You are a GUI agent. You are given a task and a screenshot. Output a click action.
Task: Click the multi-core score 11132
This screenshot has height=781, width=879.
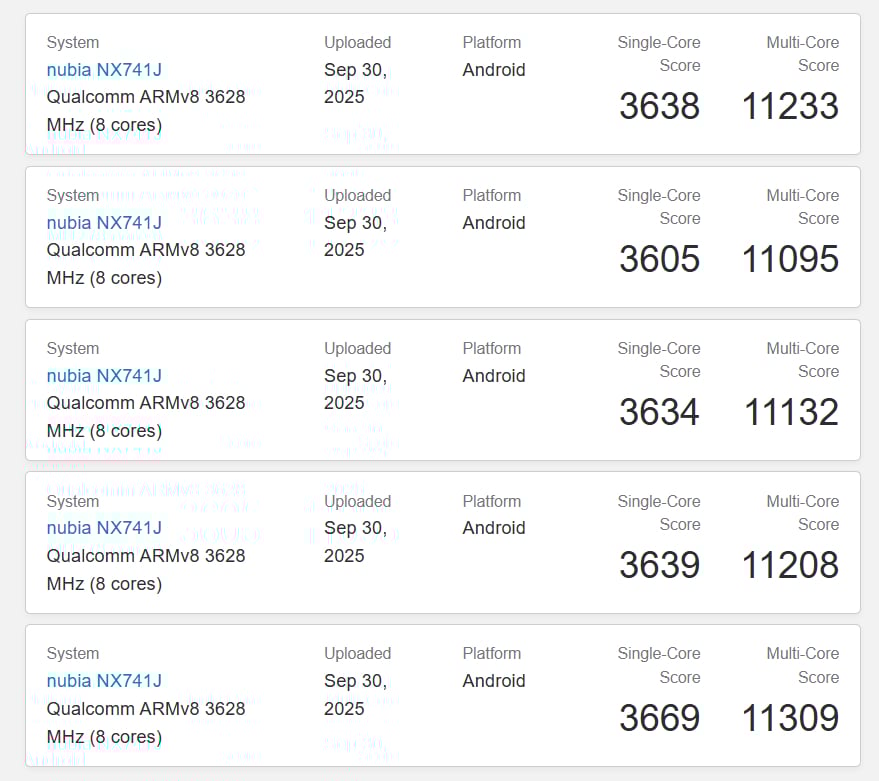(791, 413)
